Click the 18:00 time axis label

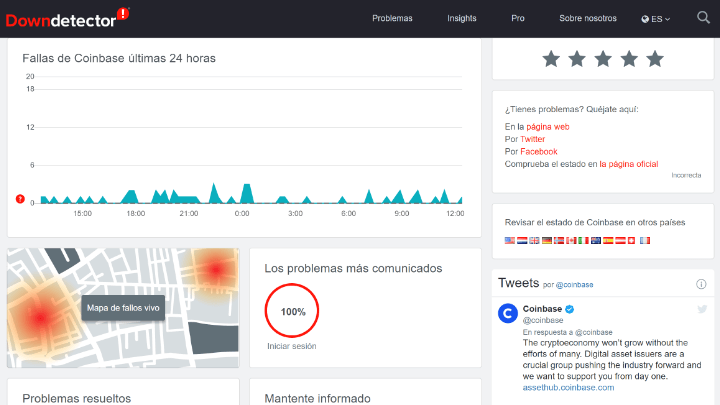135,214
